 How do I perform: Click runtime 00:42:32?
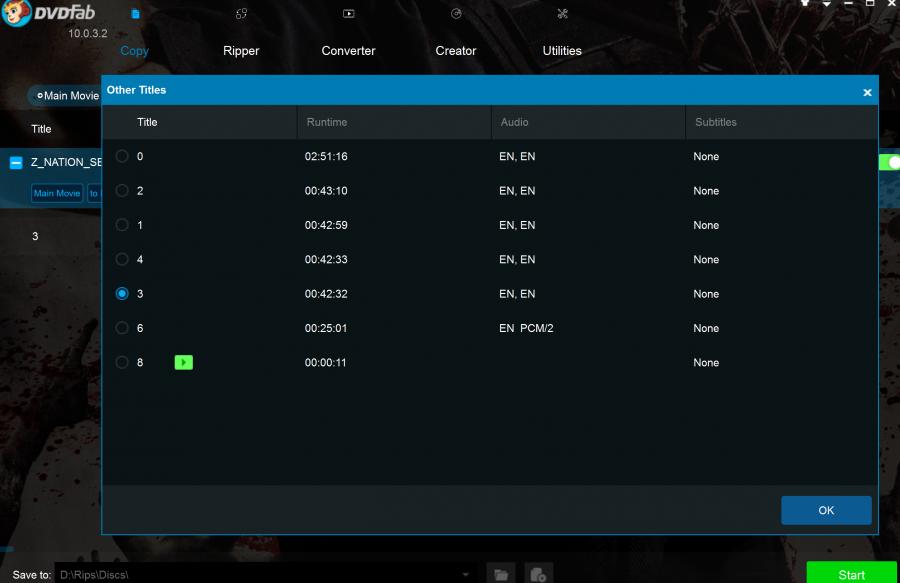(x=326, y=294)
